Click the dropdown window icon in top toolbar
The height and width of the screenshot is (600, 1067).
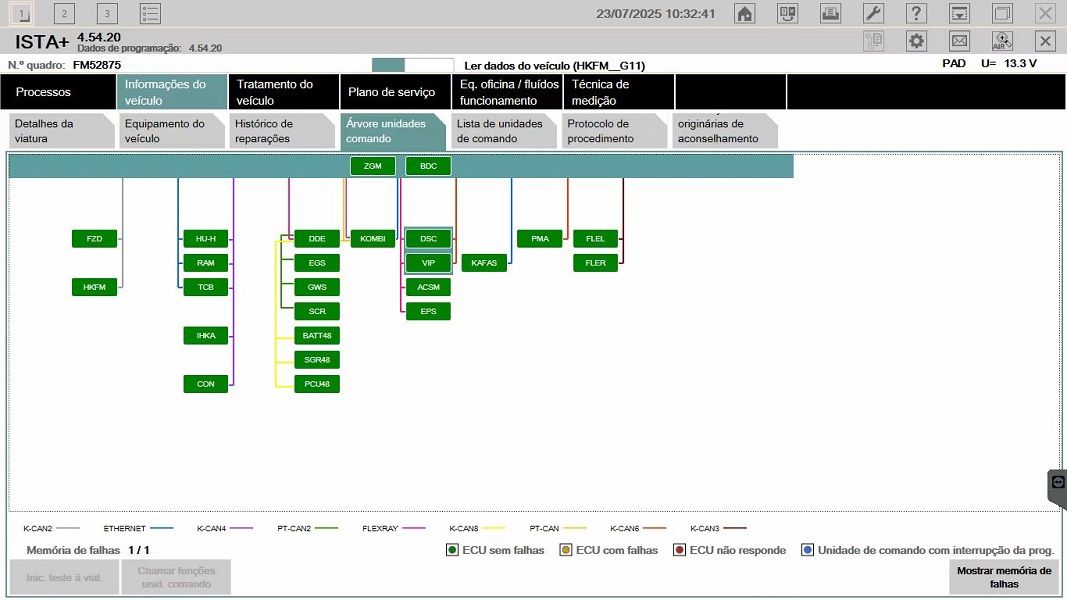pos(959,14)
